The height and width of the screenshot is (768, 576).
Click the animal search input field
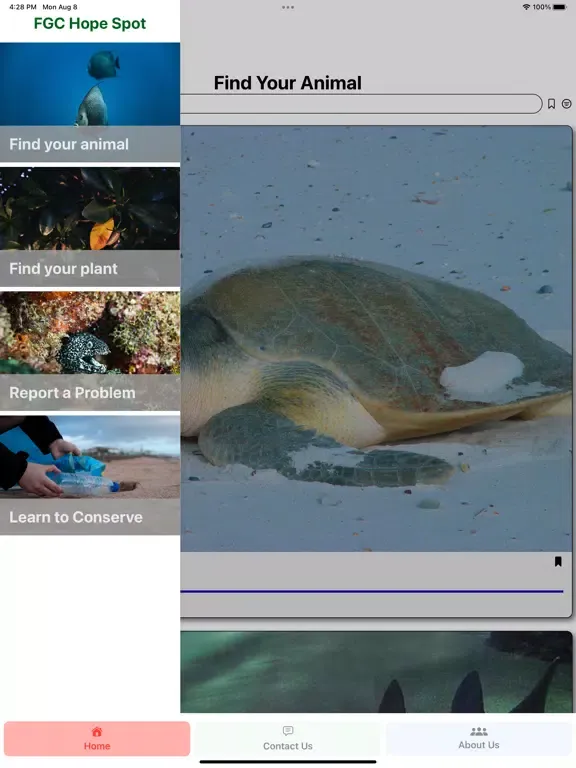pyautogui.click(x=361, y=104)
